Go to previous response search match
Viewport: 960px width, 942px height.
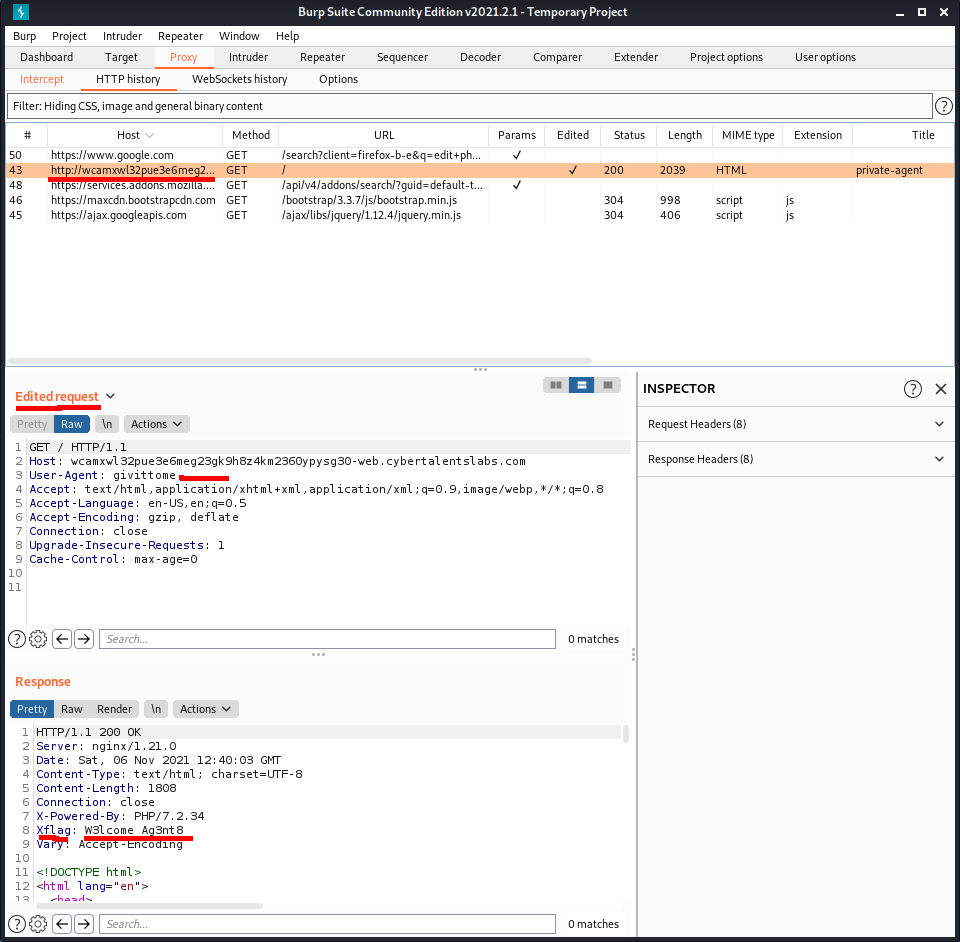pyautogui.click(x=62, y=924)
